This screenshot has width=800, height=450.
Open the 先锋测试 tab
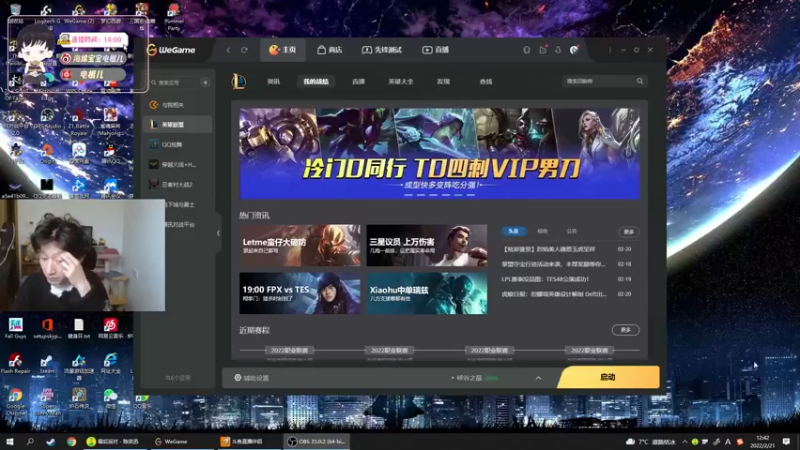pos(382,50)
